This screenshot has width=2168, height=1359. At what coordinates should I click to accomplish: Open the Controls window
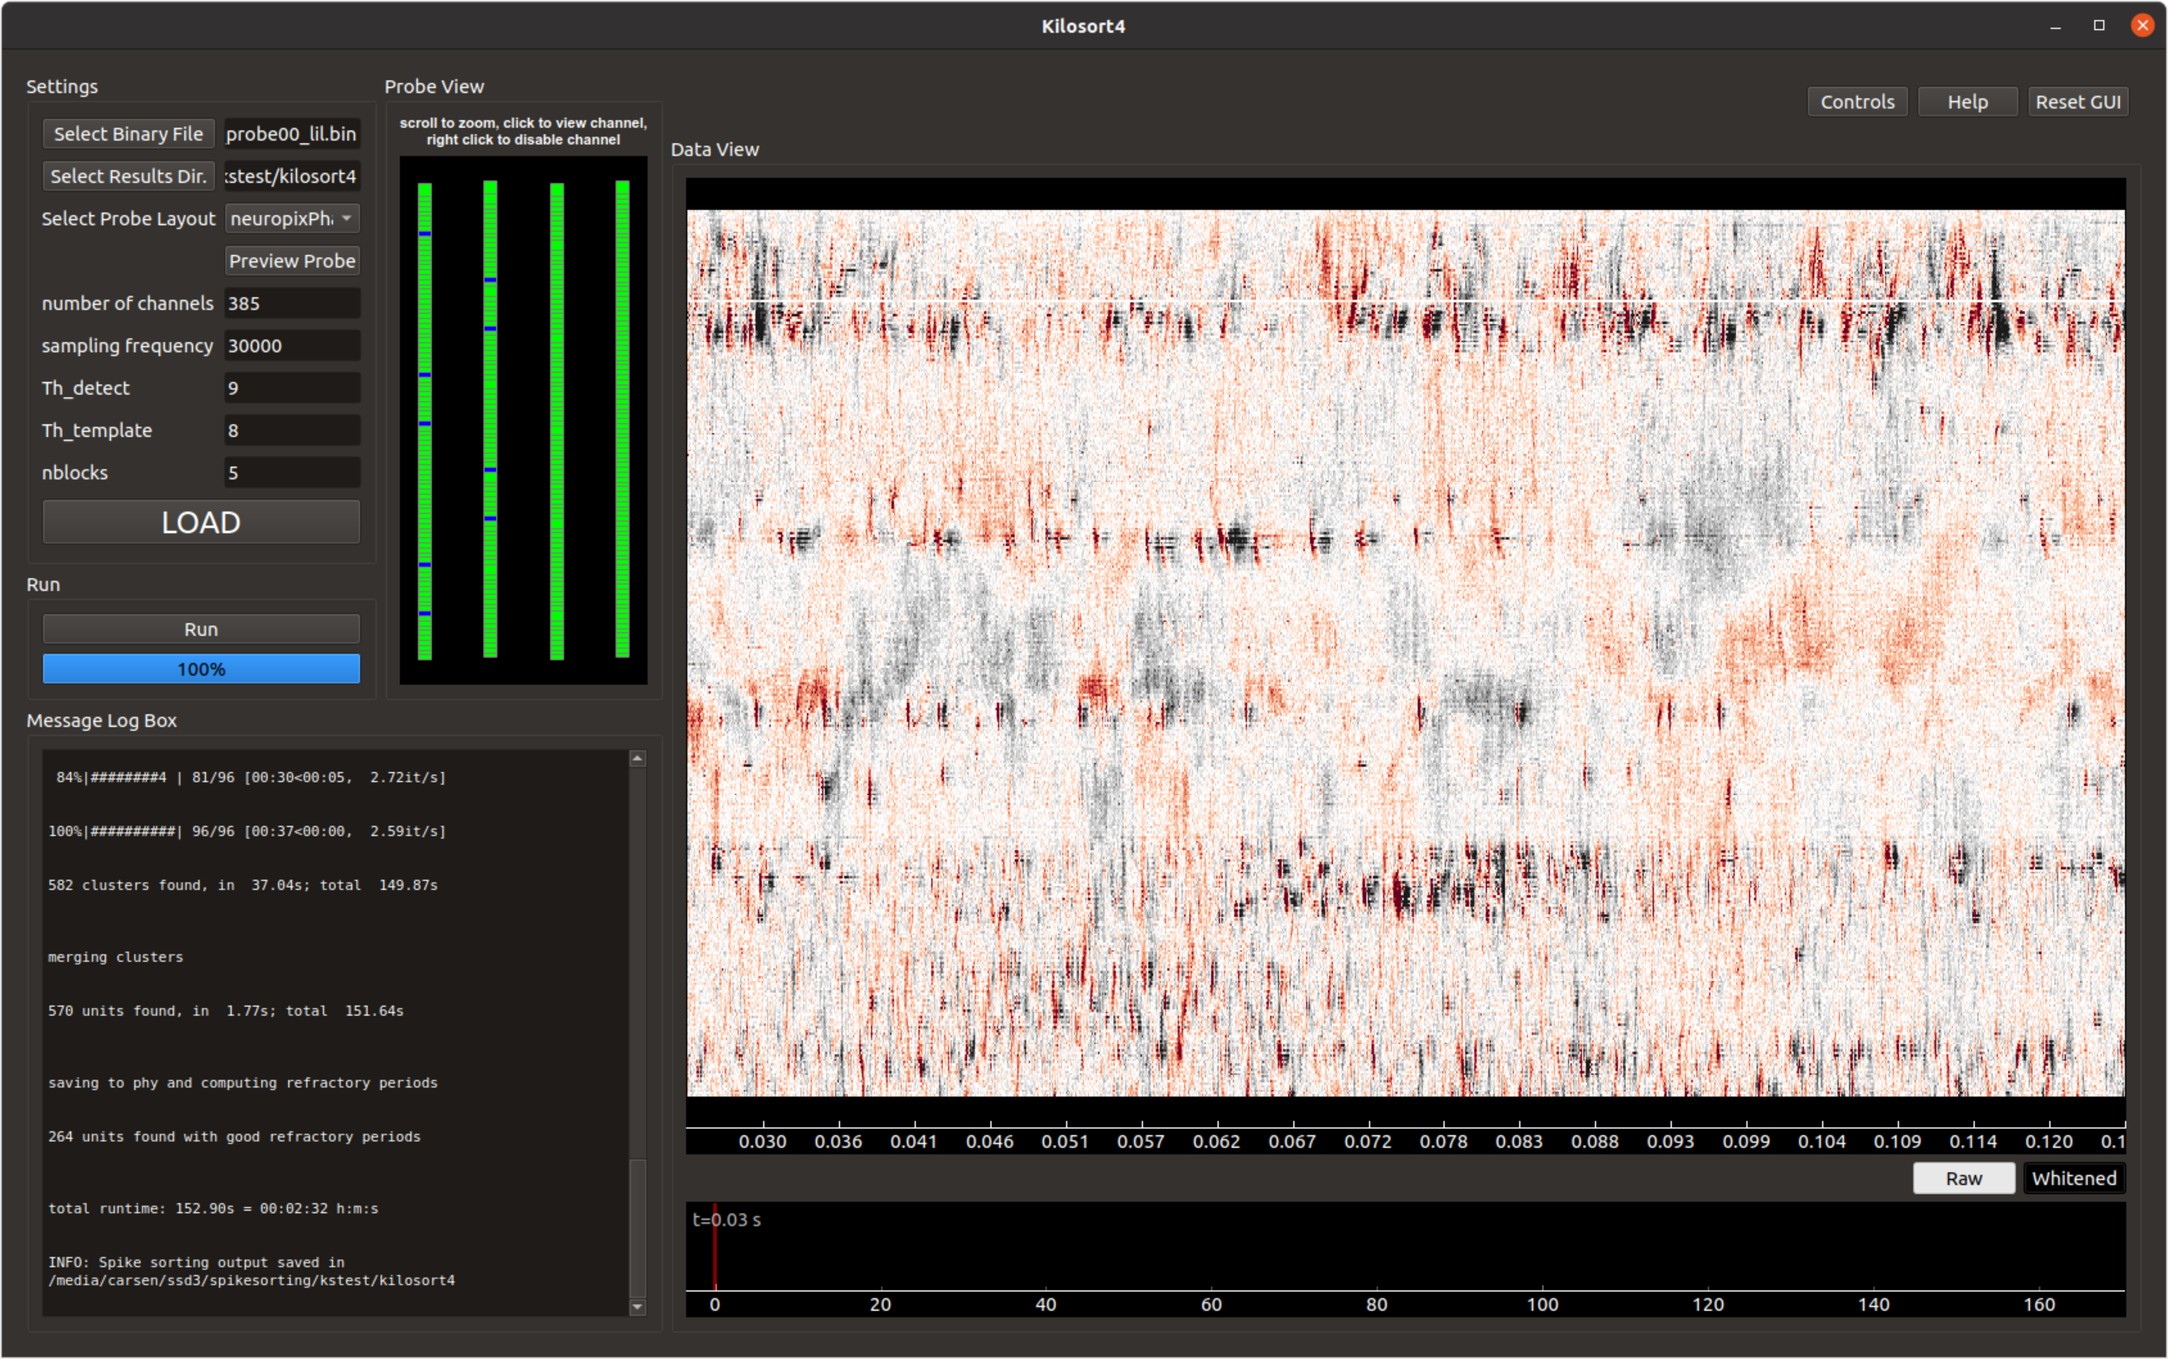coord(1856,101)
